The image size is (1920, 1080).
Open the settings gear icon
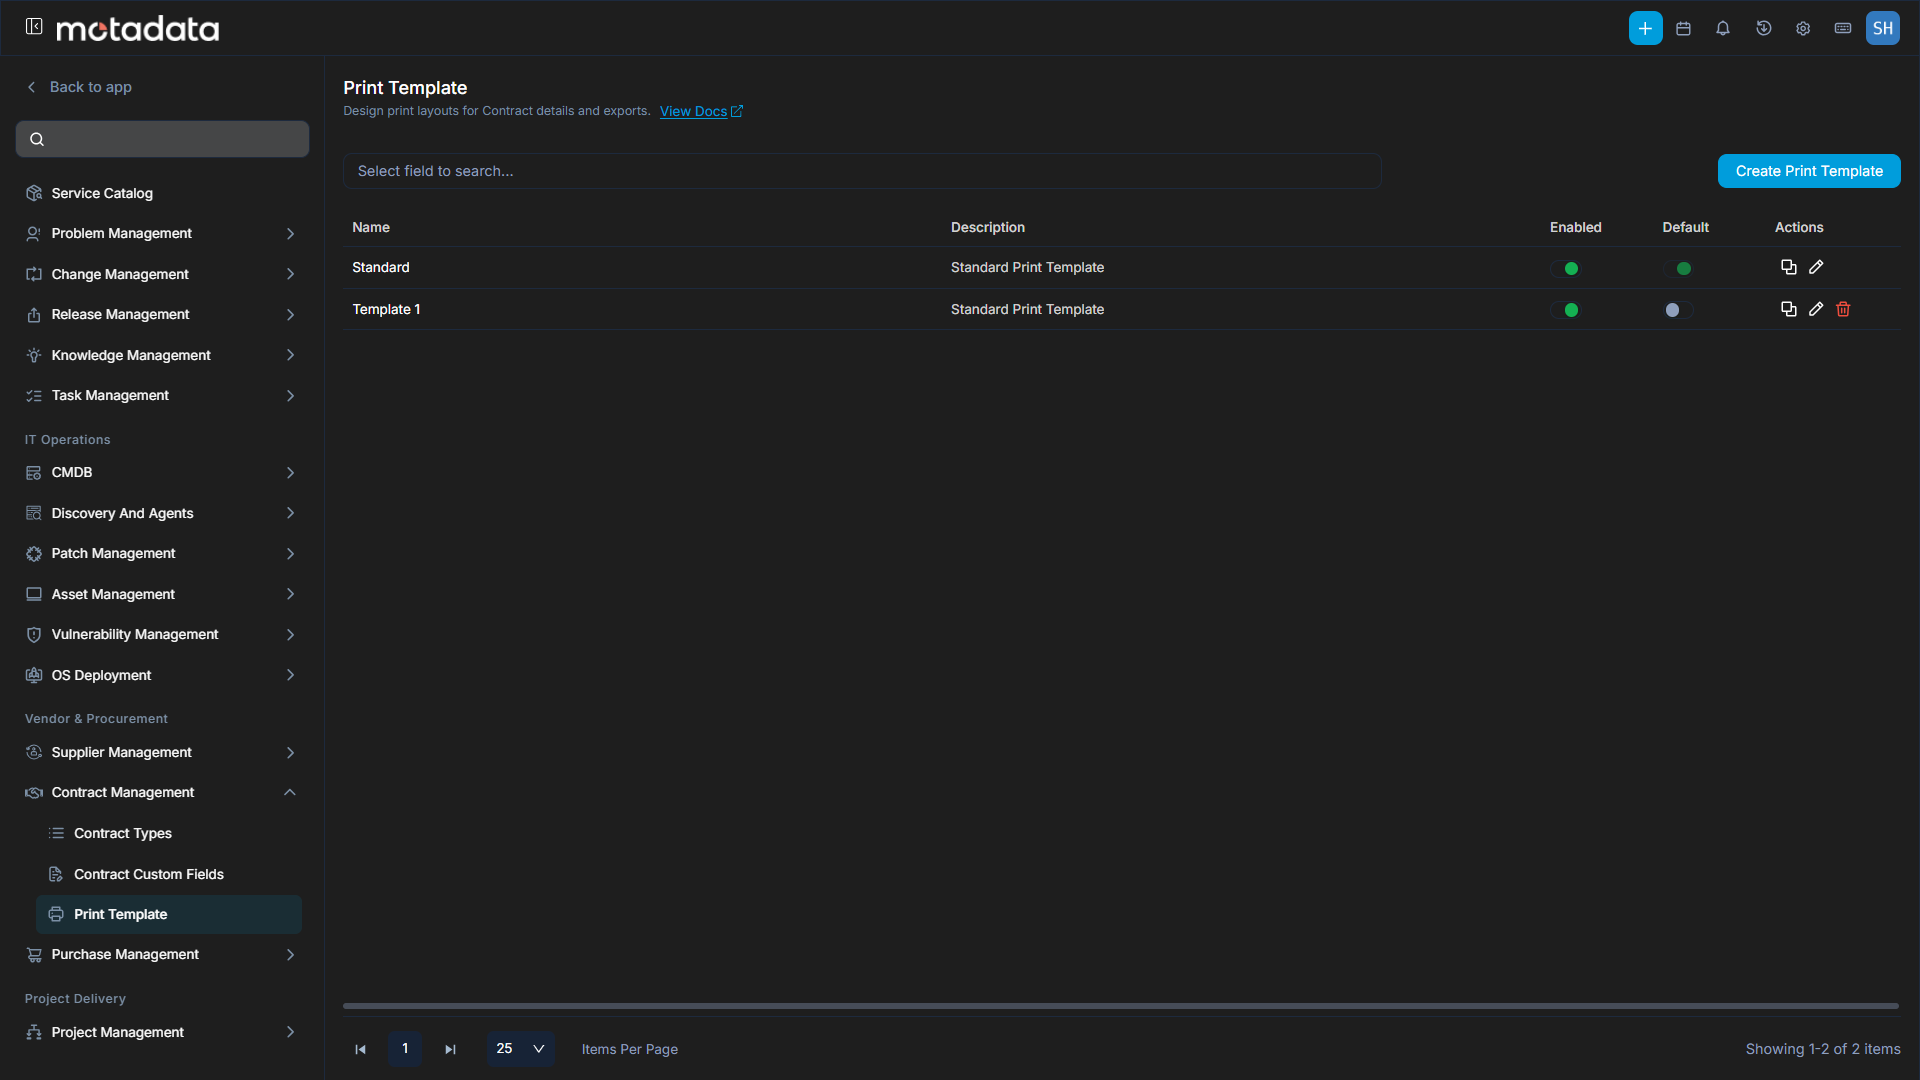click(x=1803, y=28)
